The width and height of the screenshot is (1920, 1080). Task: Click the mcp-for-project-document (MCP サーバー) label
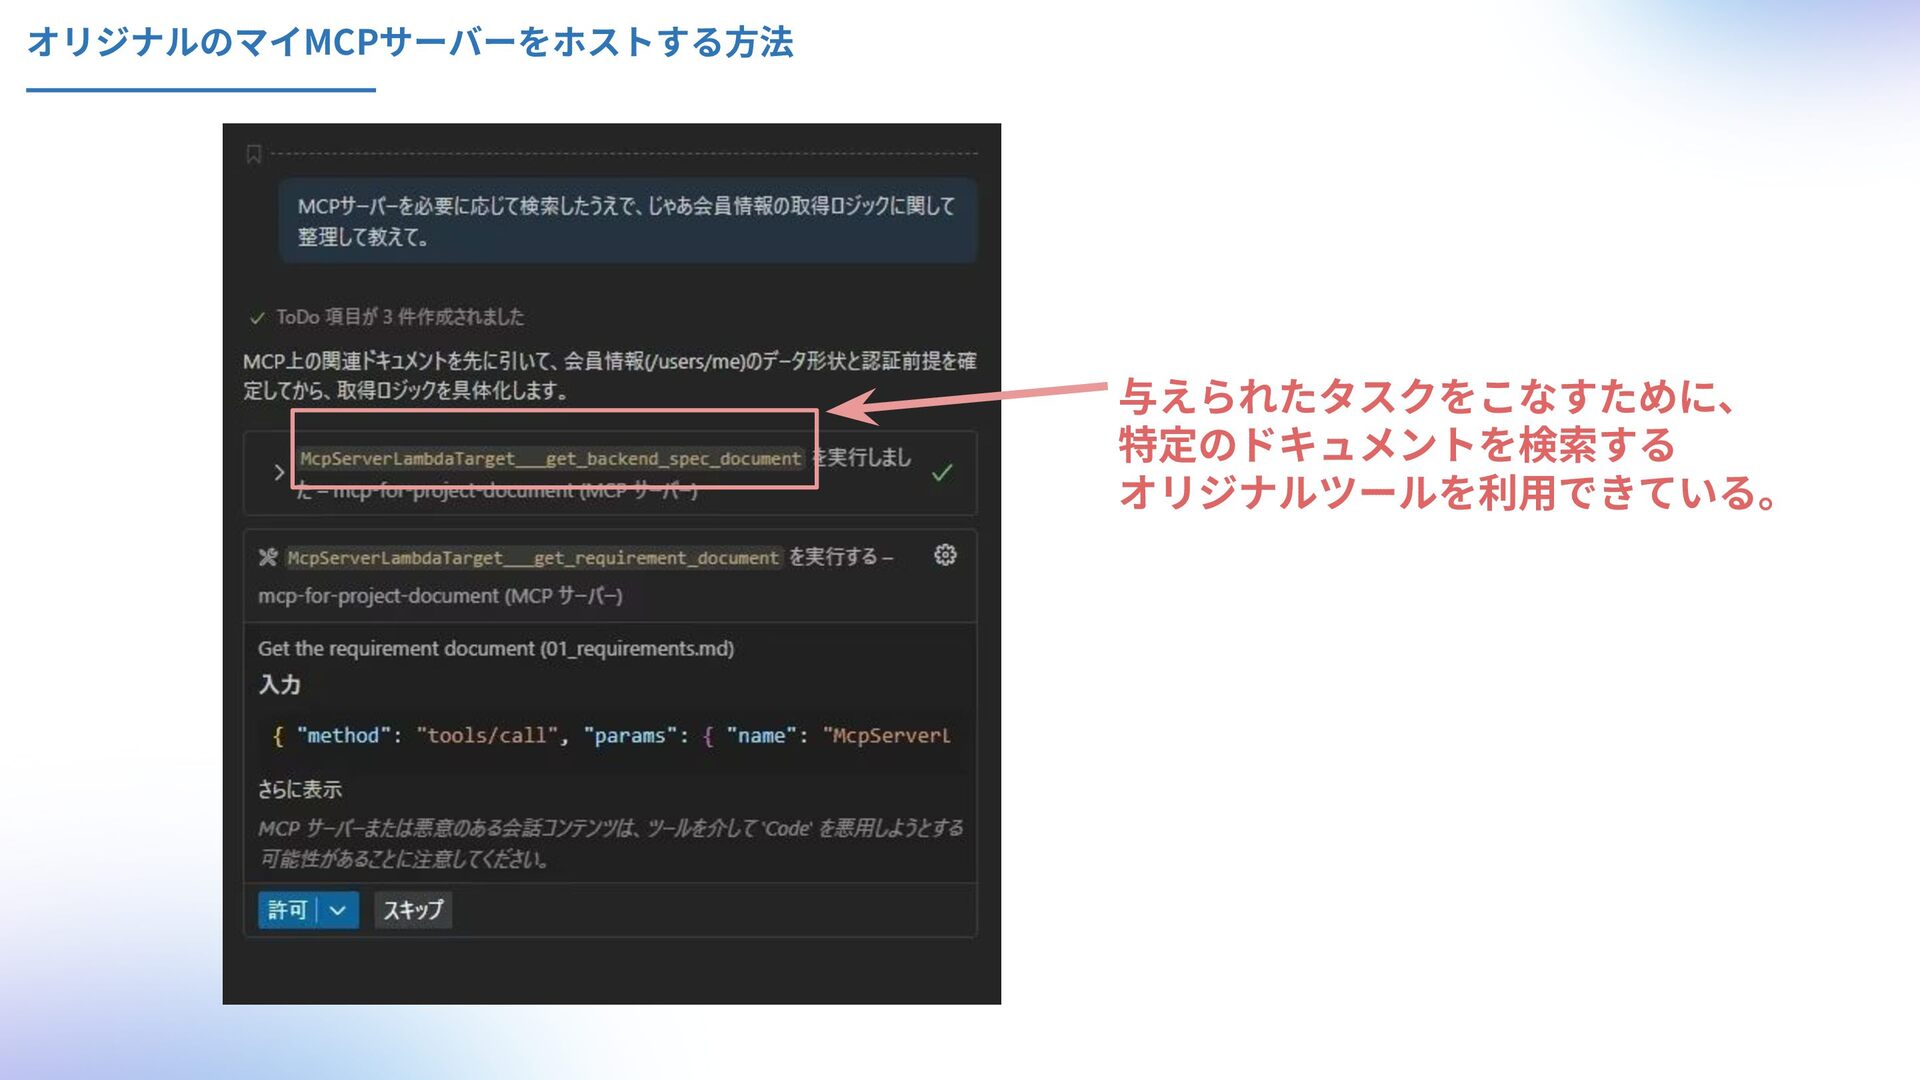tap(440, 596)
